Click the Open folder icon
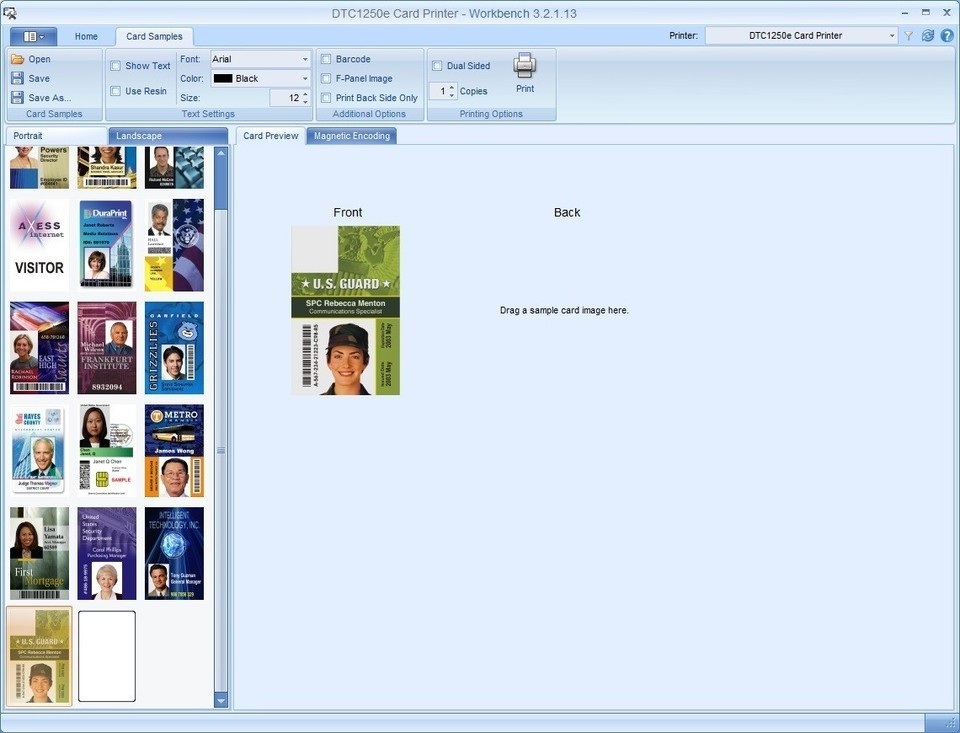 (18, 59)
